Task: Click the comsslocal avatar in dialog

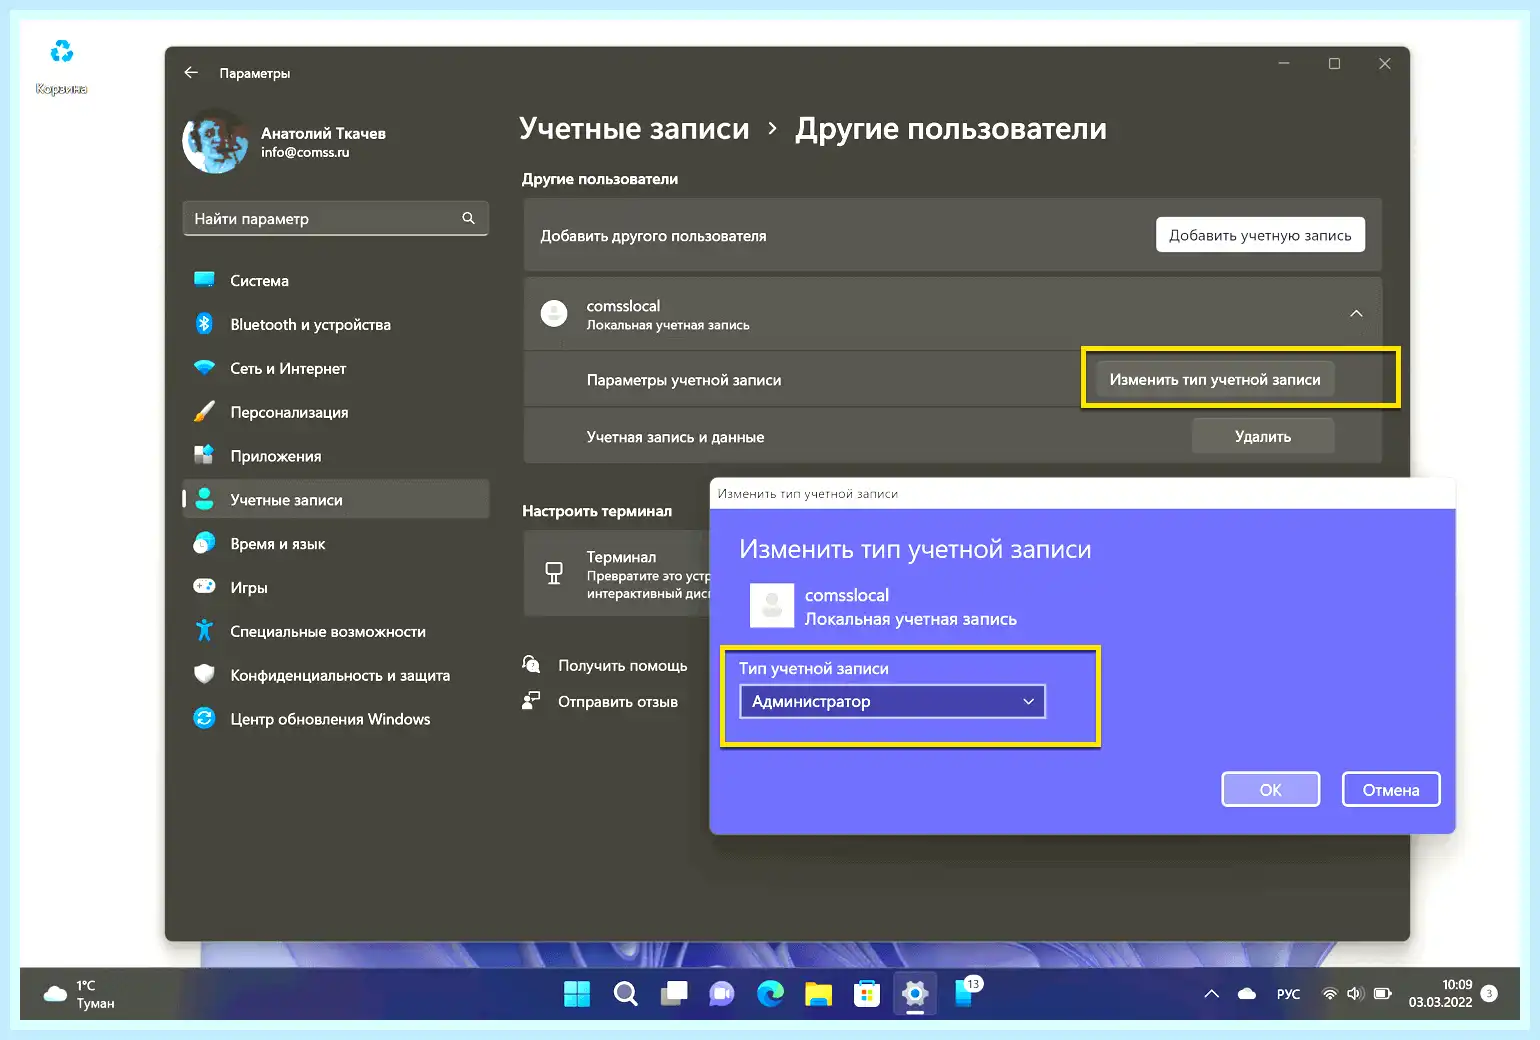Action: click(x=772, y=606)
